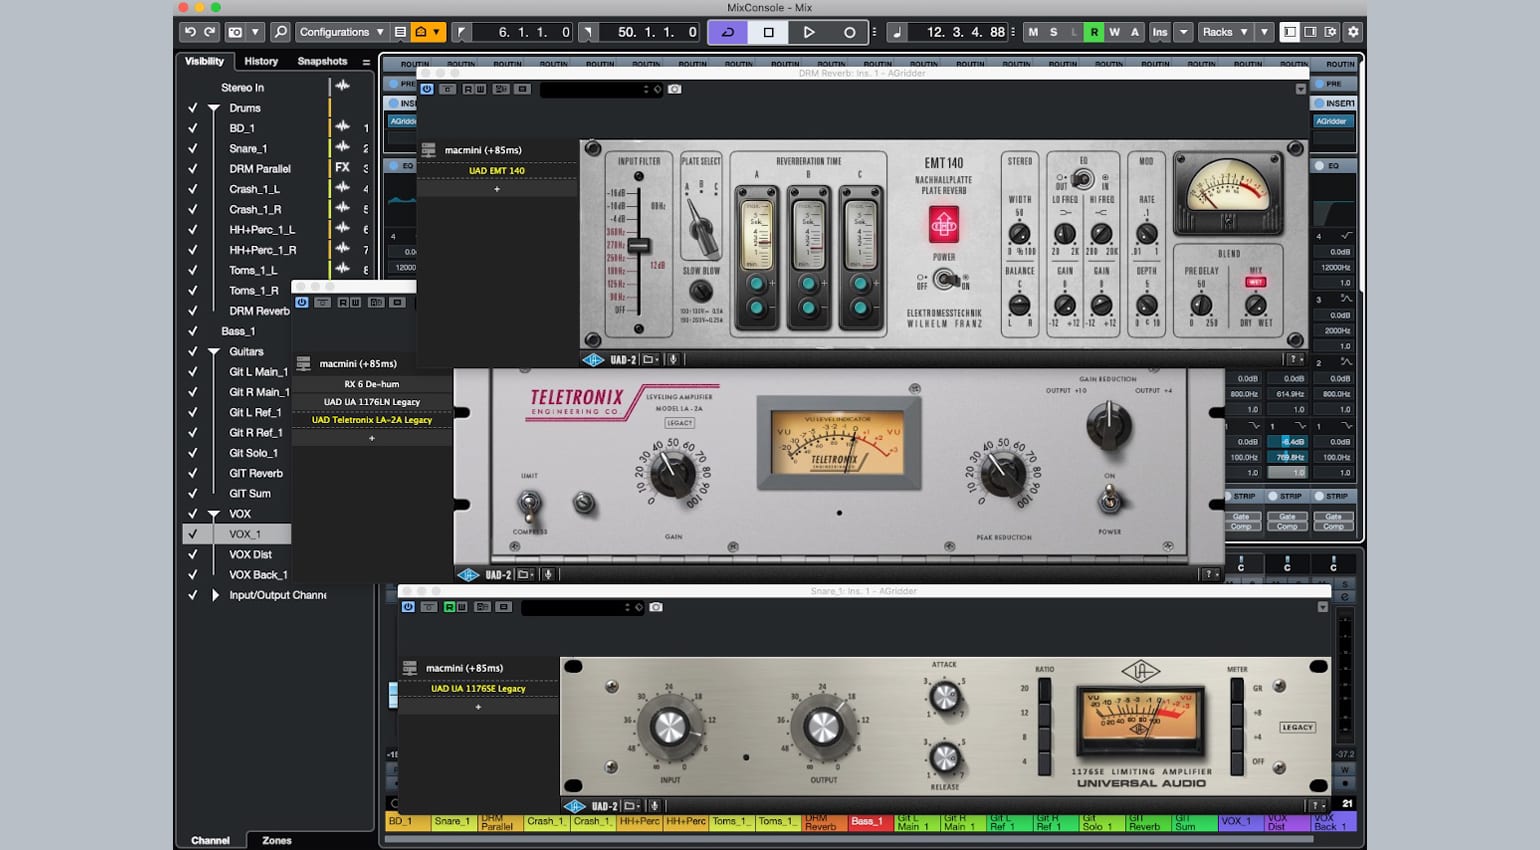Image resolution: width=1540 pixels, height=850 pixels.
Task: Uncheck visibility for the BD_1 channel
Action: point(192,128)
